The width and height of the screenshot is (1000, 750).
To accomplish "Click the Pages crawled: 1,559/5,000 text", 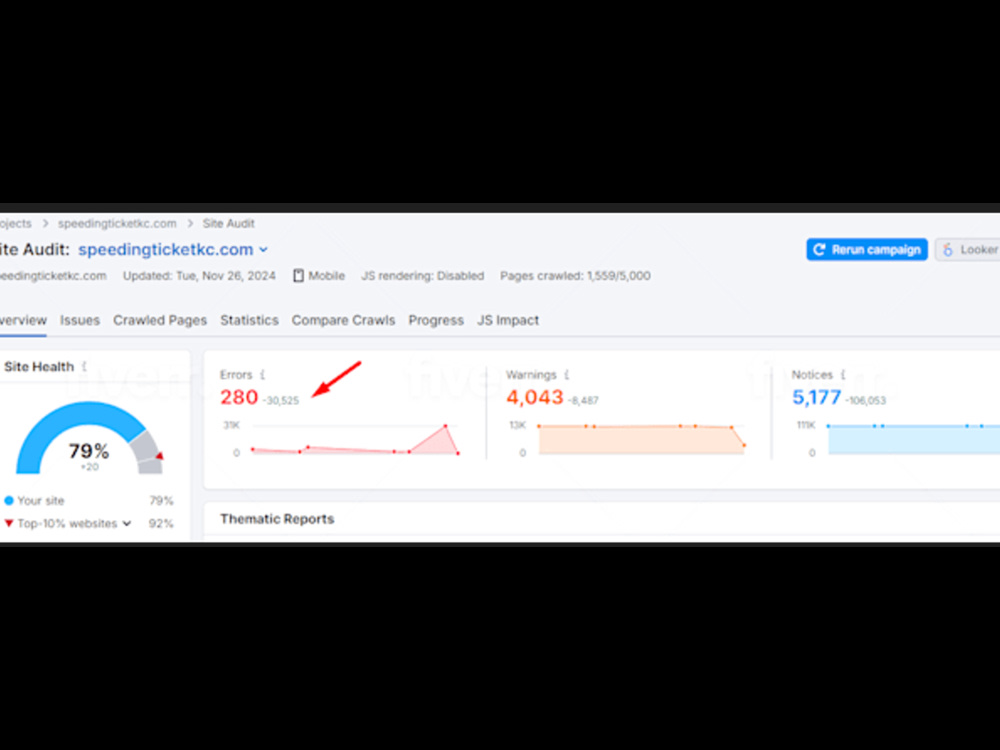I will tap(575, 276).
